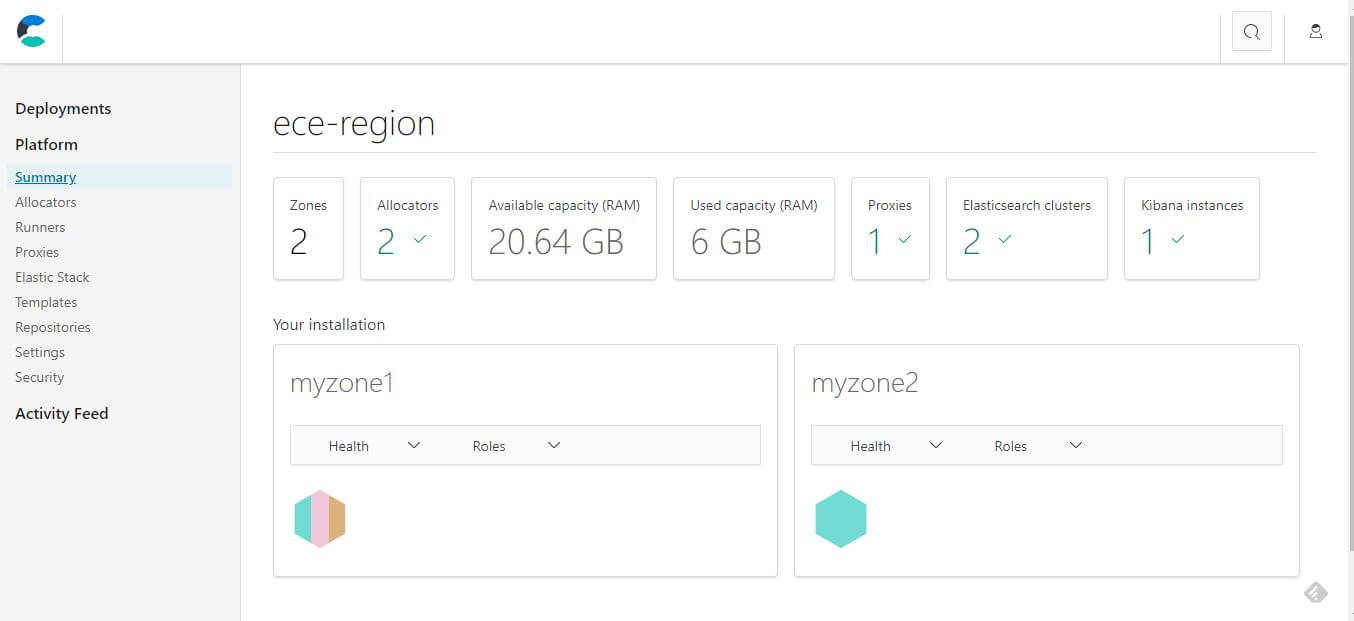The height and width of the screenshot is (621, 1354).
Task: Select the Available capacity (RAM) card
Action: coord(564,229)
